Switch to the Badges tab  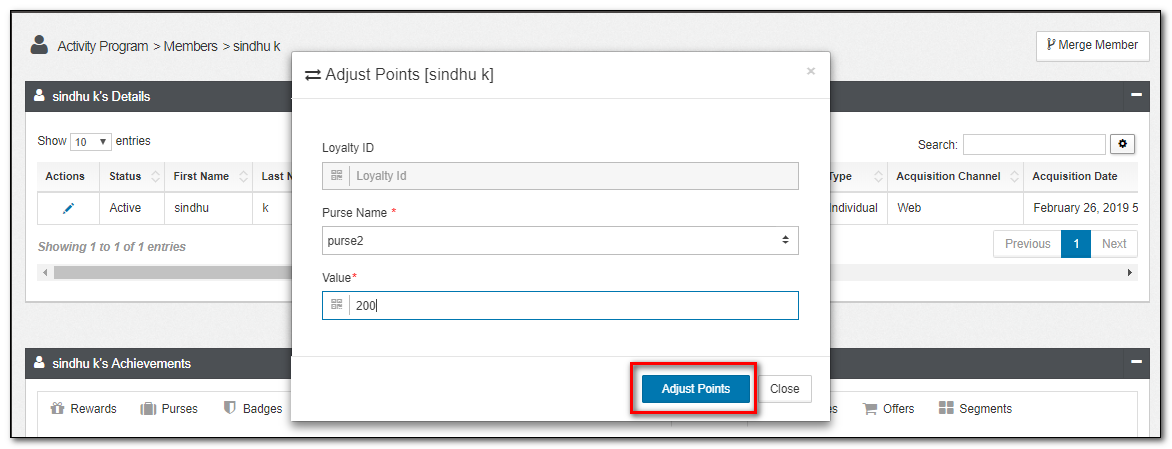click(x=252, y=409)
